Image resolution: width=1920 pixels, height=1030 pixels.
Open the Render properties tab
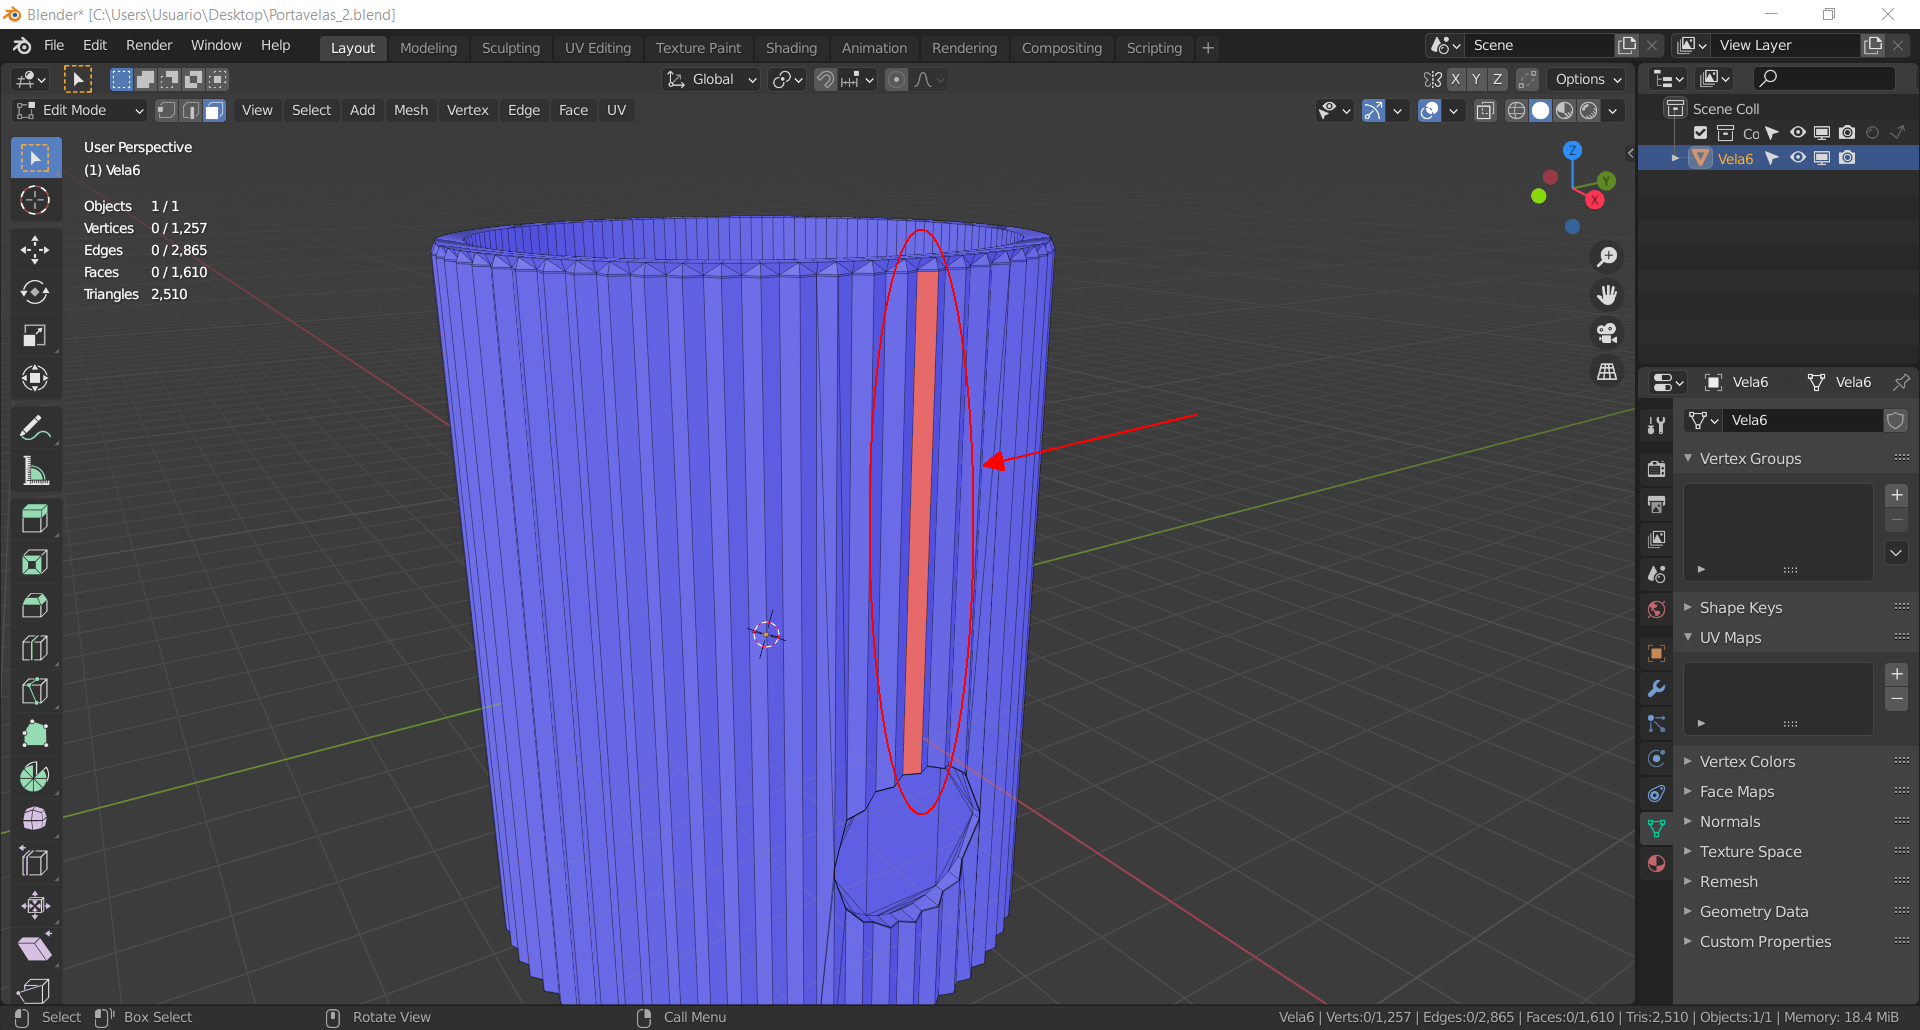pos(1656,468)
